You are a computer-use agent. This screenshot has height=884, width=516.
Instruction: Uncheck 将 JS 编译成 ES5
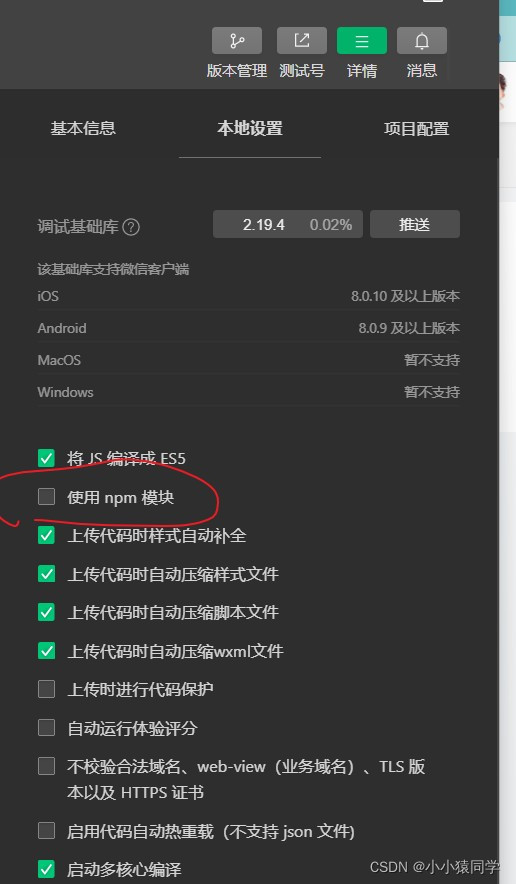(46, 458)
